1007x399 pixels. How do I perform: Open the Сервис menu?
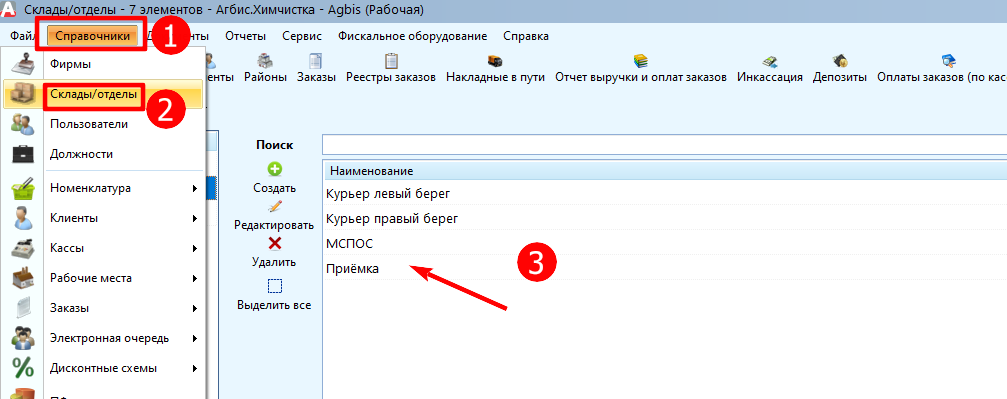(x=302, y=36)
